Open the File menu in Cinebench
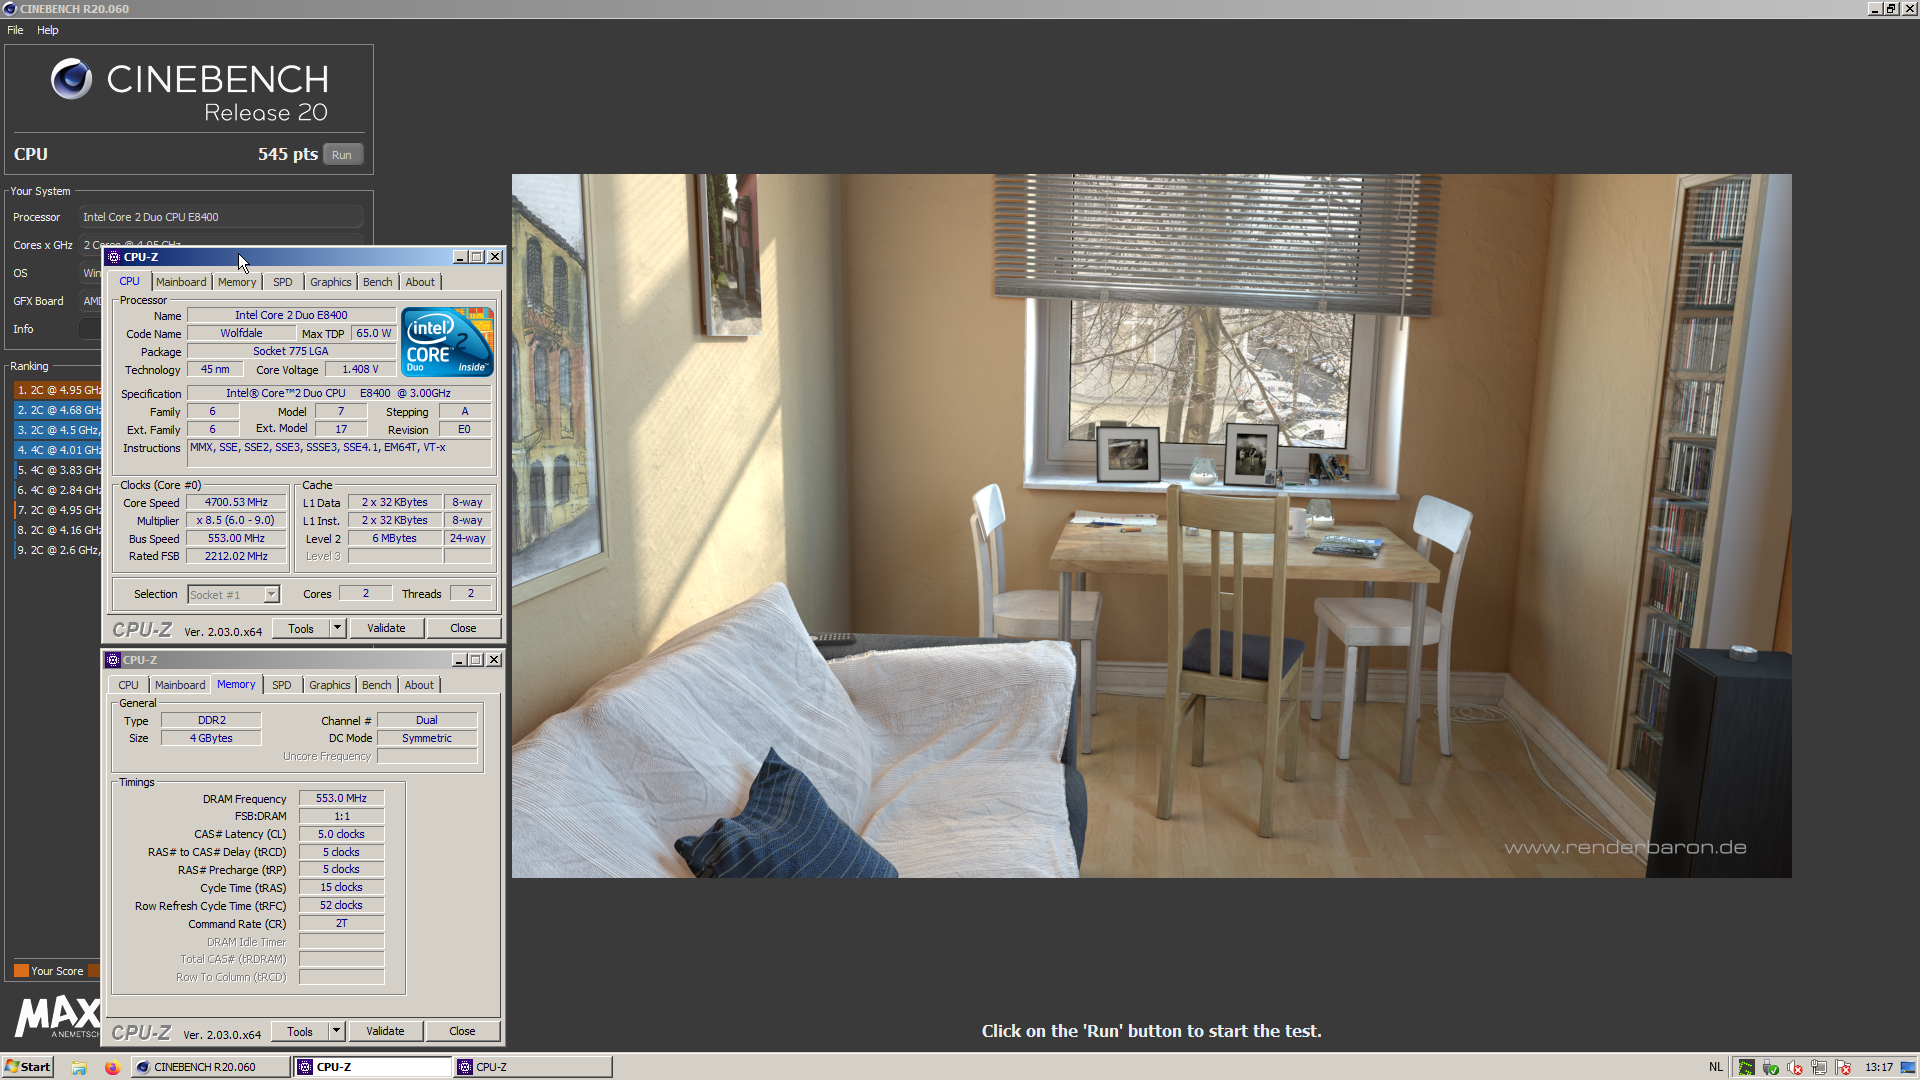 (x=15, y=30)
